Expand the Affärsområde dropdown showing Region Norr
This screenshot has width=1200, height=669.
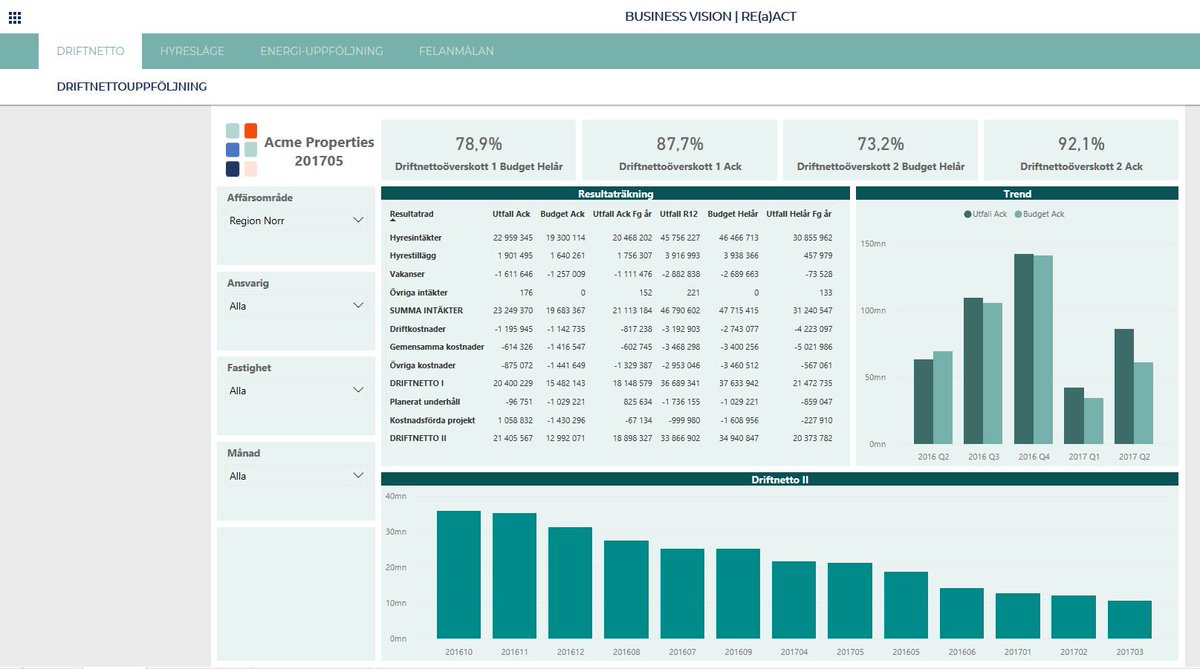pos(296,220)
